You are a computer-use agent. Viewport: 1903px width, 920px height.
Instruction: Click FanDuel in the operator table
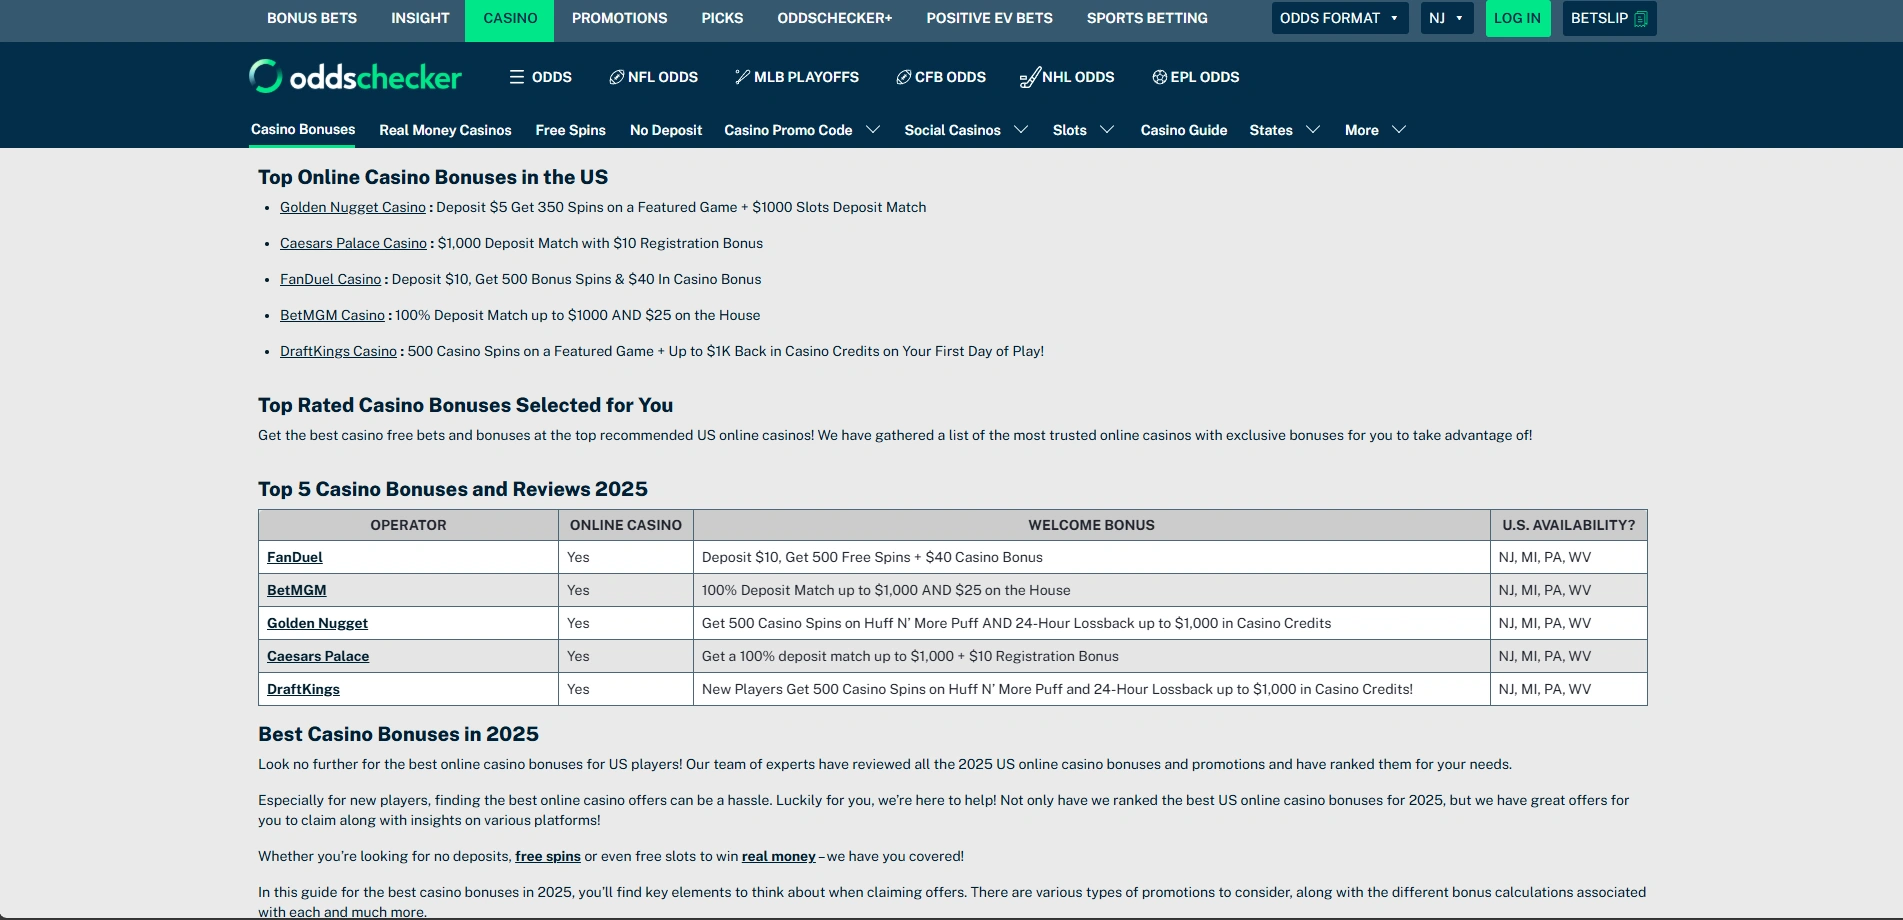[295, 557]
